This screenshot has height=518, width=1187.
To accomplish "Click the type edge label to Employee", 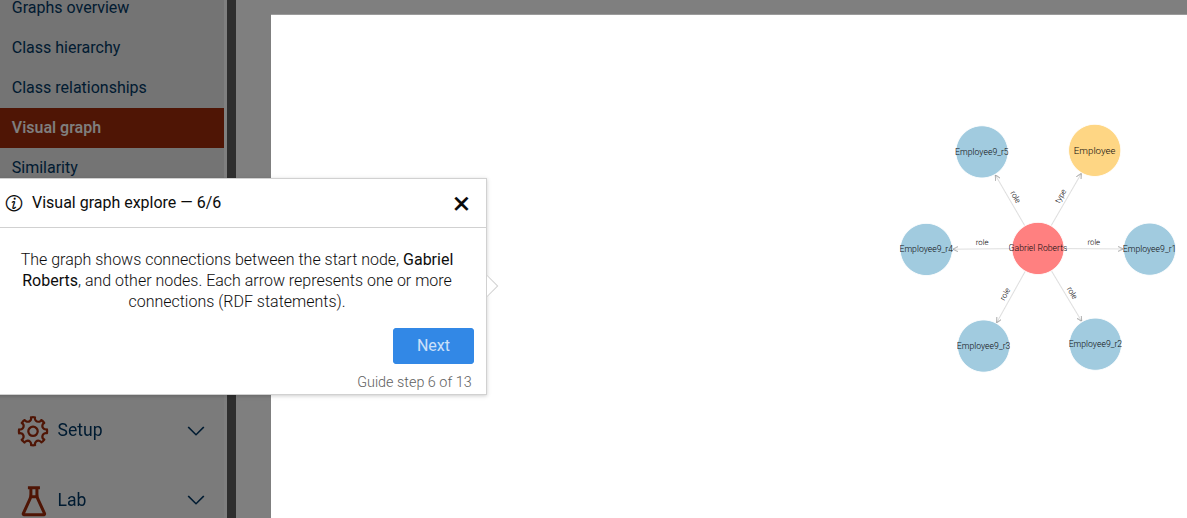I will [1061, 196].
